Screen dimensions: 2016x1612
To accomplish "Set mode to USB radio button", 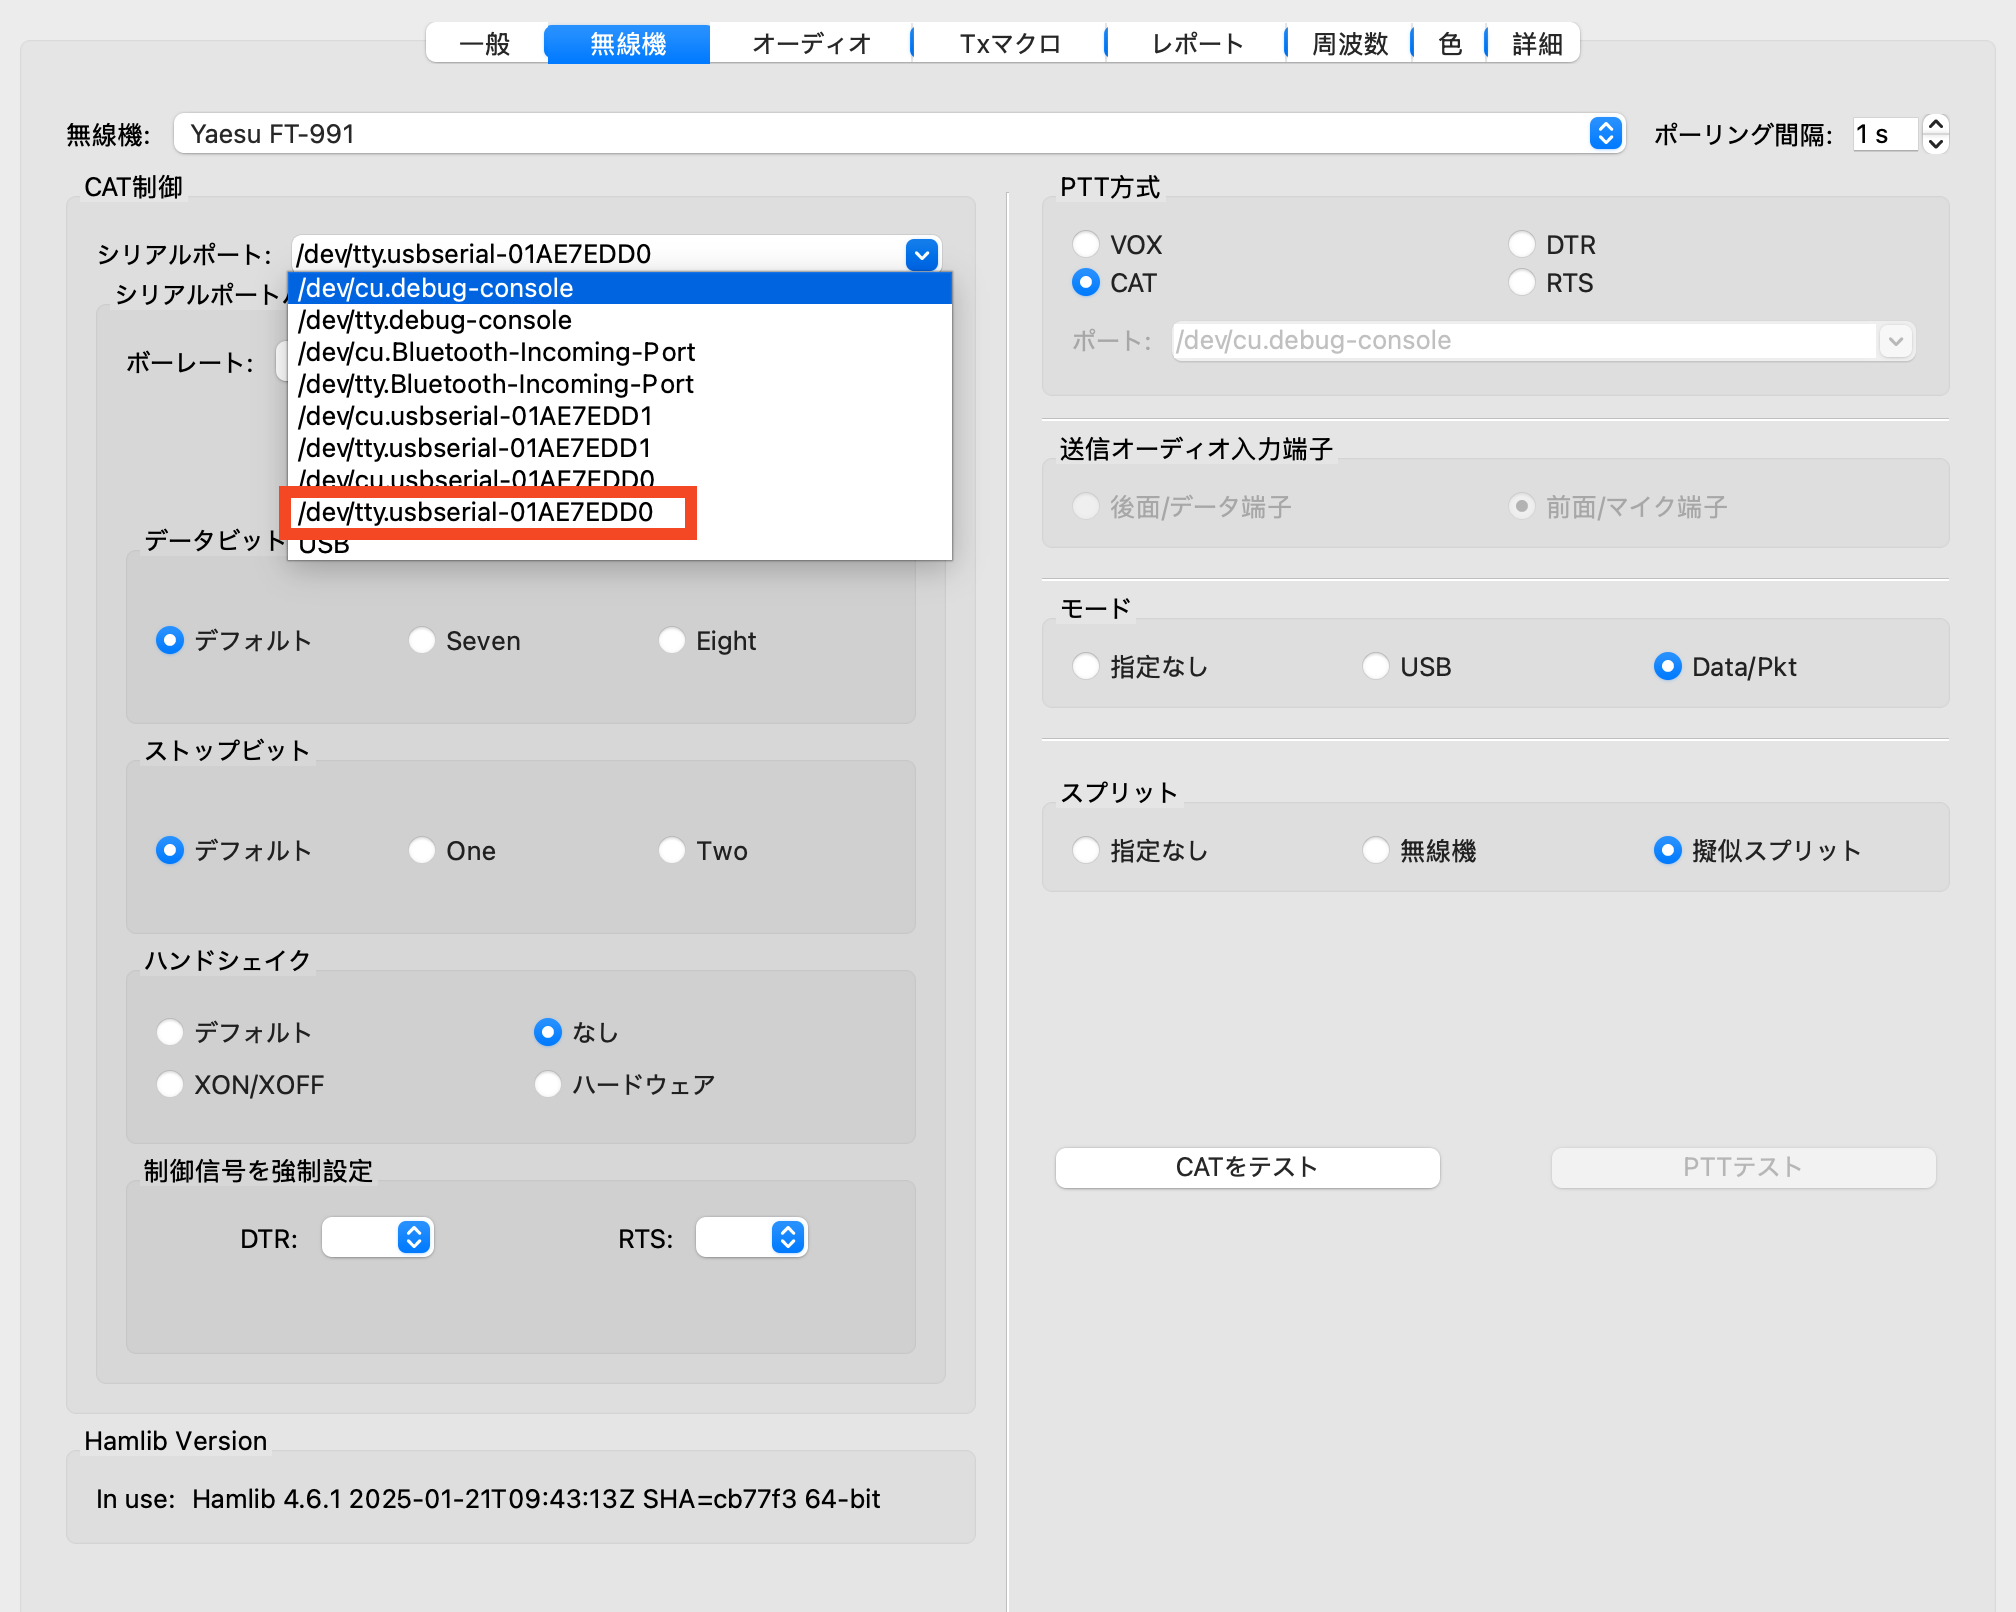I will point(1376,667).
